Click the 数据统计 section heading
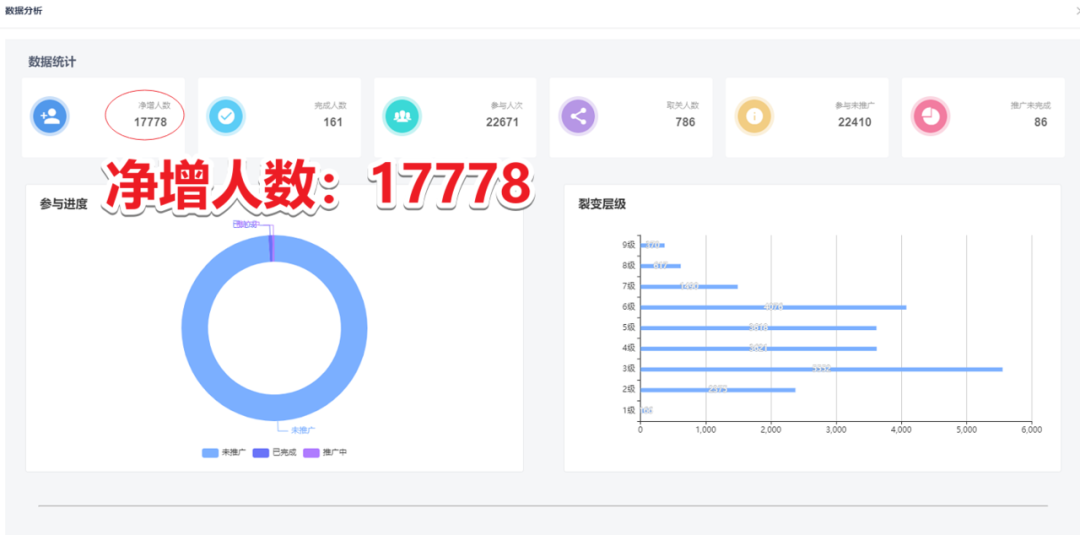 (x=52, y=61)
